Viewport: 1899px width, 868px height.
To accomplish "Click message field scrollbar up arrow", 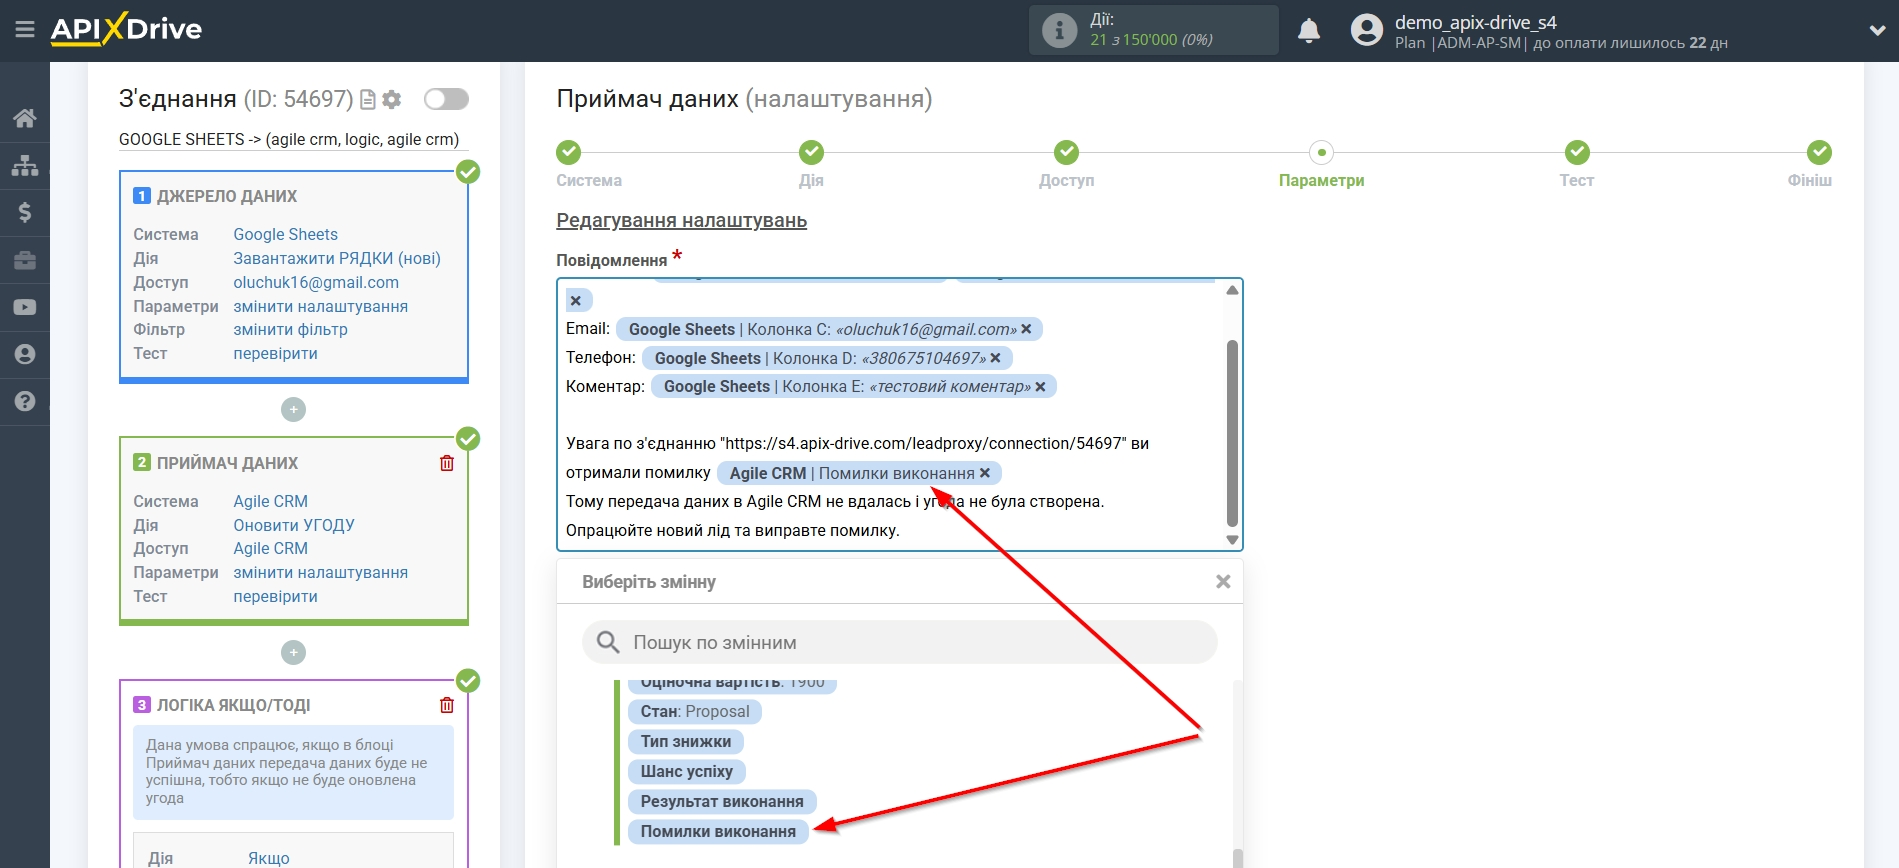I will tap(1232, 290).
